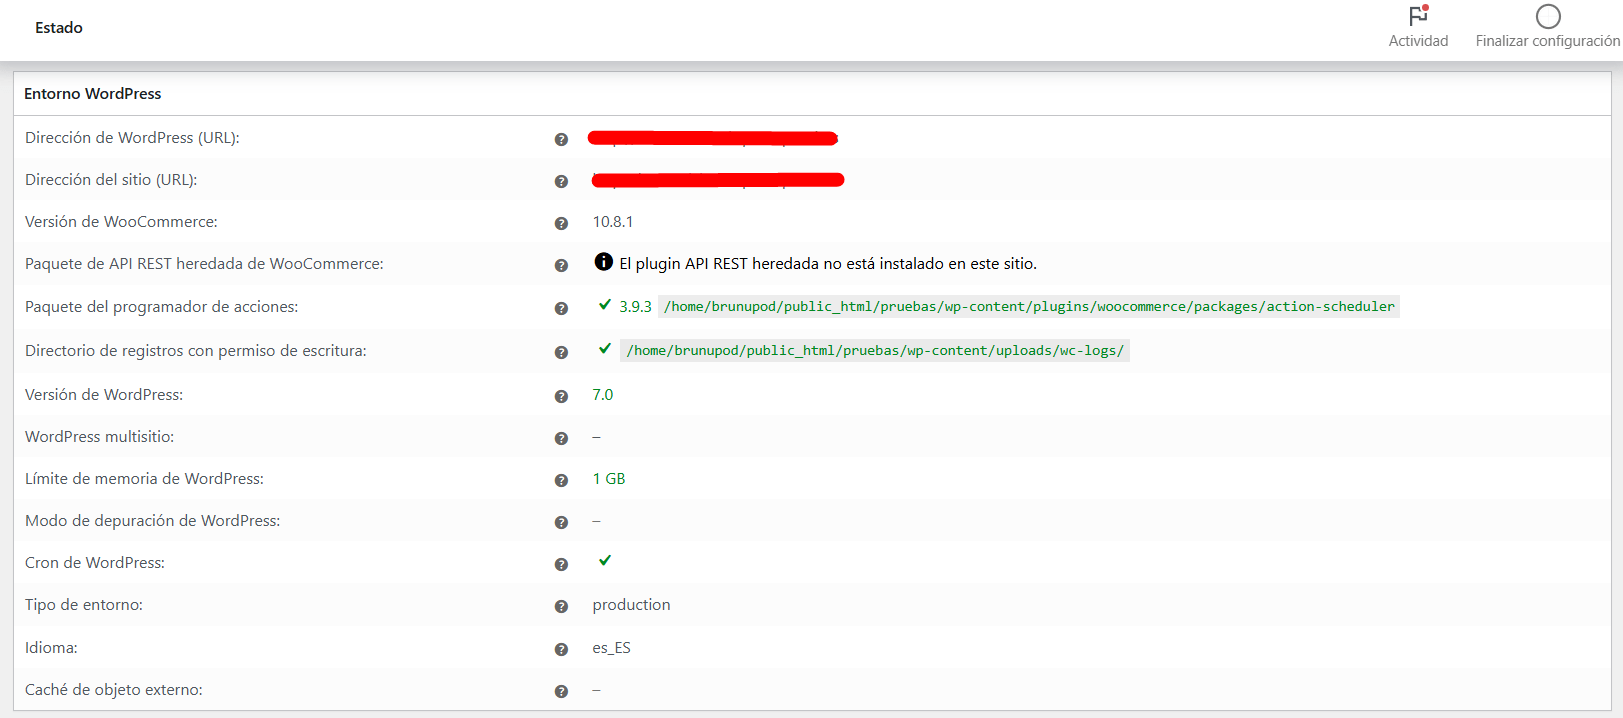Click the Tipo de entorno label
The width and height of the screenshot is (1623, 718).
[84, 605]
